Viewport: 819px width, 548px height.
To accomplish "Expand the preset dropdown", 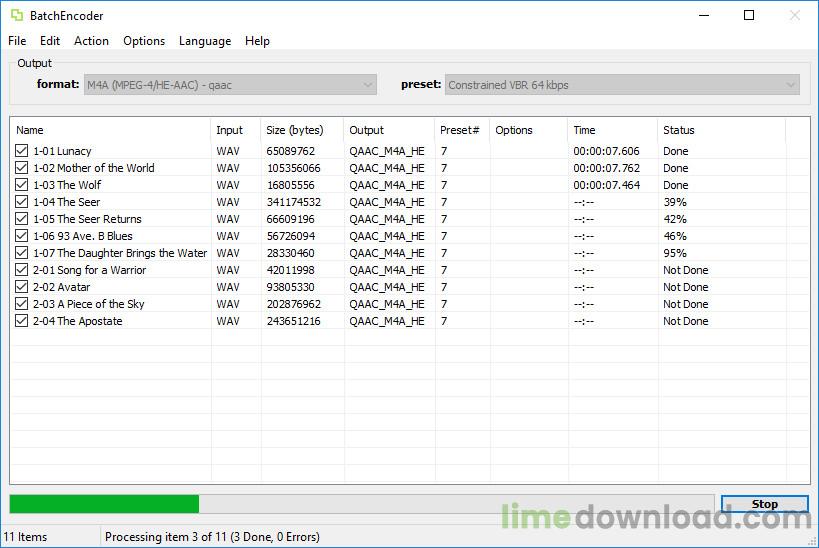I will click(622, 85).
